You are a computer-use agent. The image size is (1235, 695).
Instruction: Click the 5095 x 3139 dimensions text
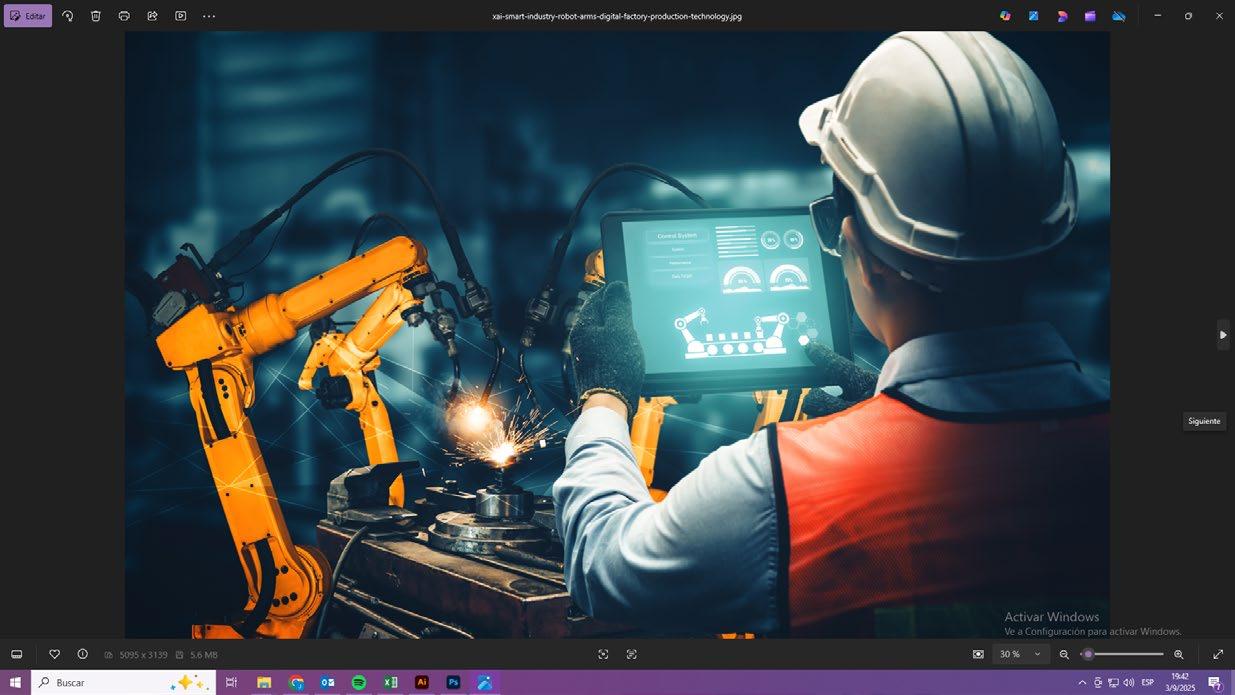(x=141, y=655)
